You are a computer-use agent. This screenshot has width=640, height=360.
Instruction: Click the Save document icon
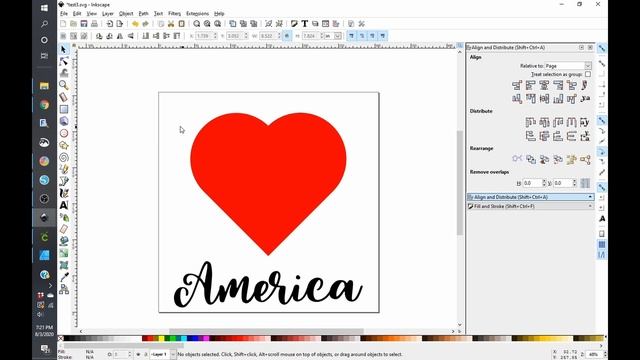[x=84, y=24]
